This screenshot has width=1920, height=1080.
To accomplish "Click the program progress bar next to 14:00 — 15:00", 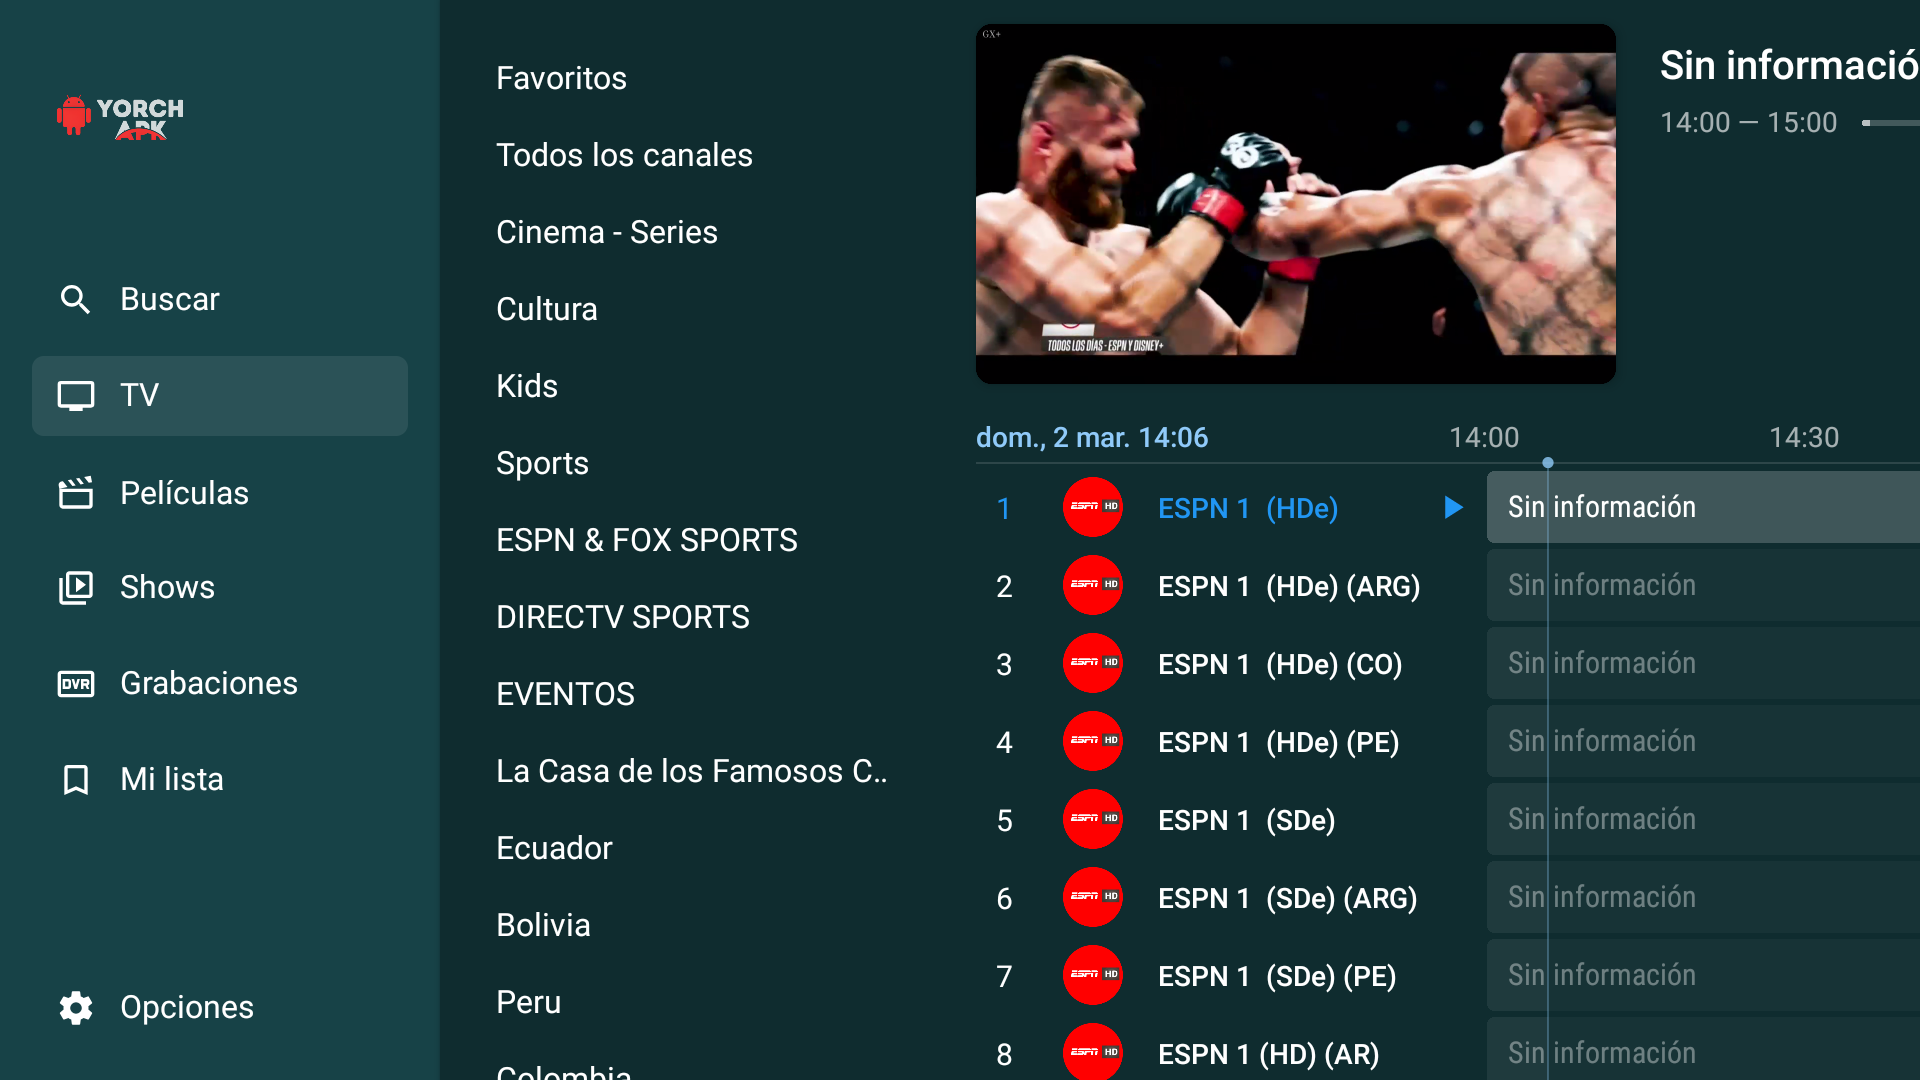I will pos(1890,123).
